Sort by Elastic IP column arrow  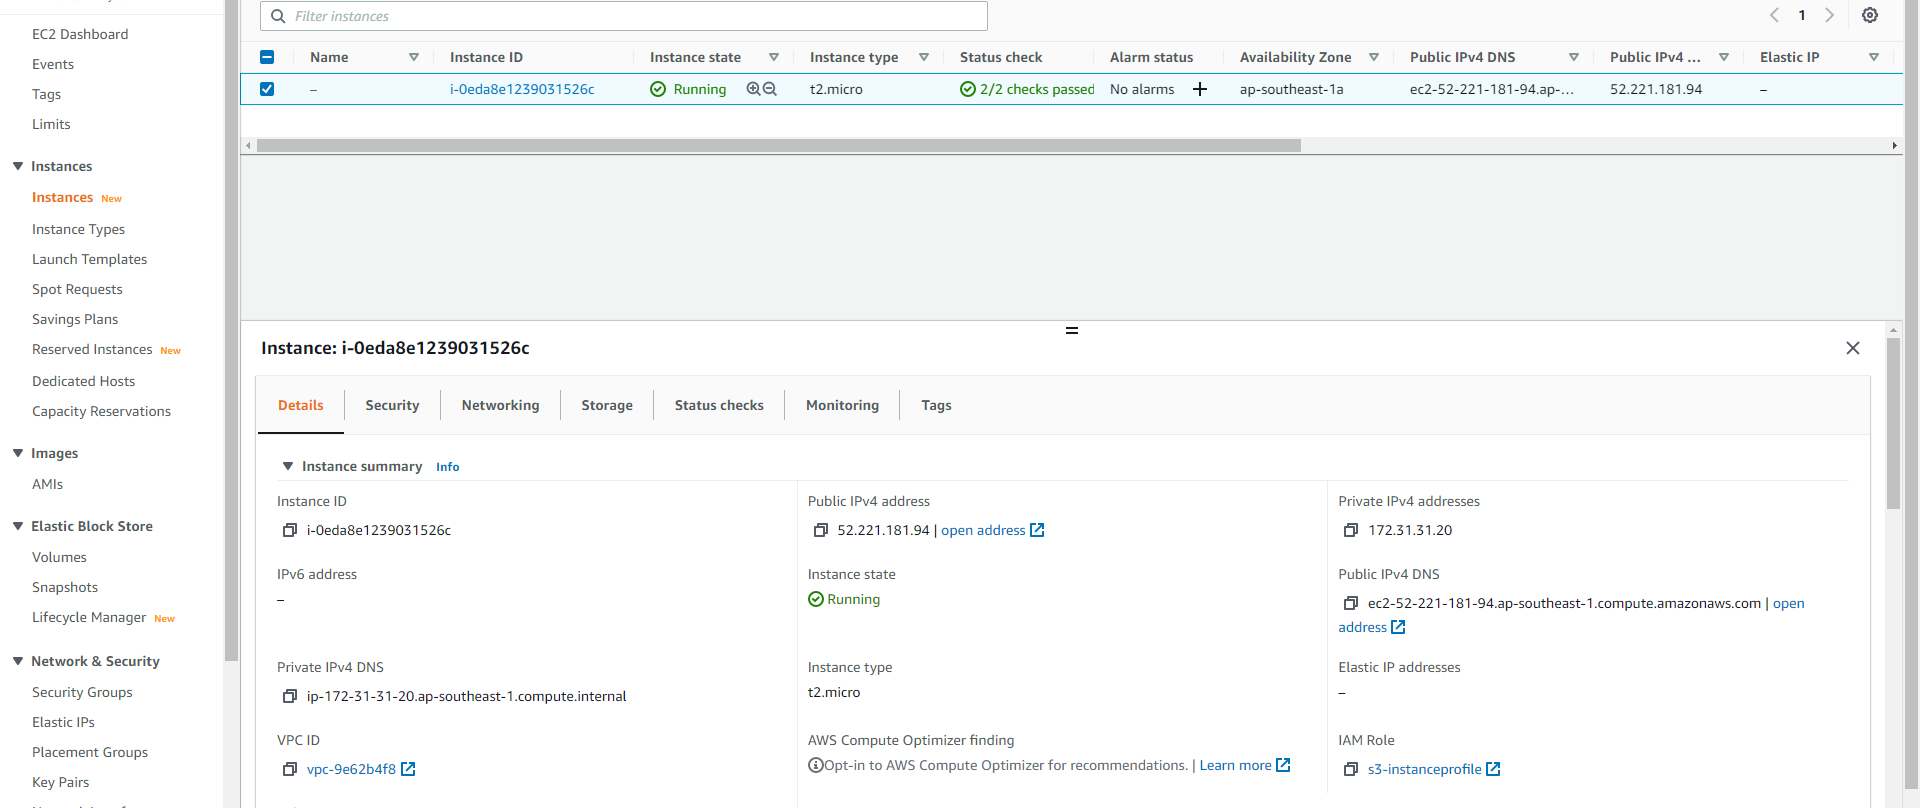[1874, 57]
